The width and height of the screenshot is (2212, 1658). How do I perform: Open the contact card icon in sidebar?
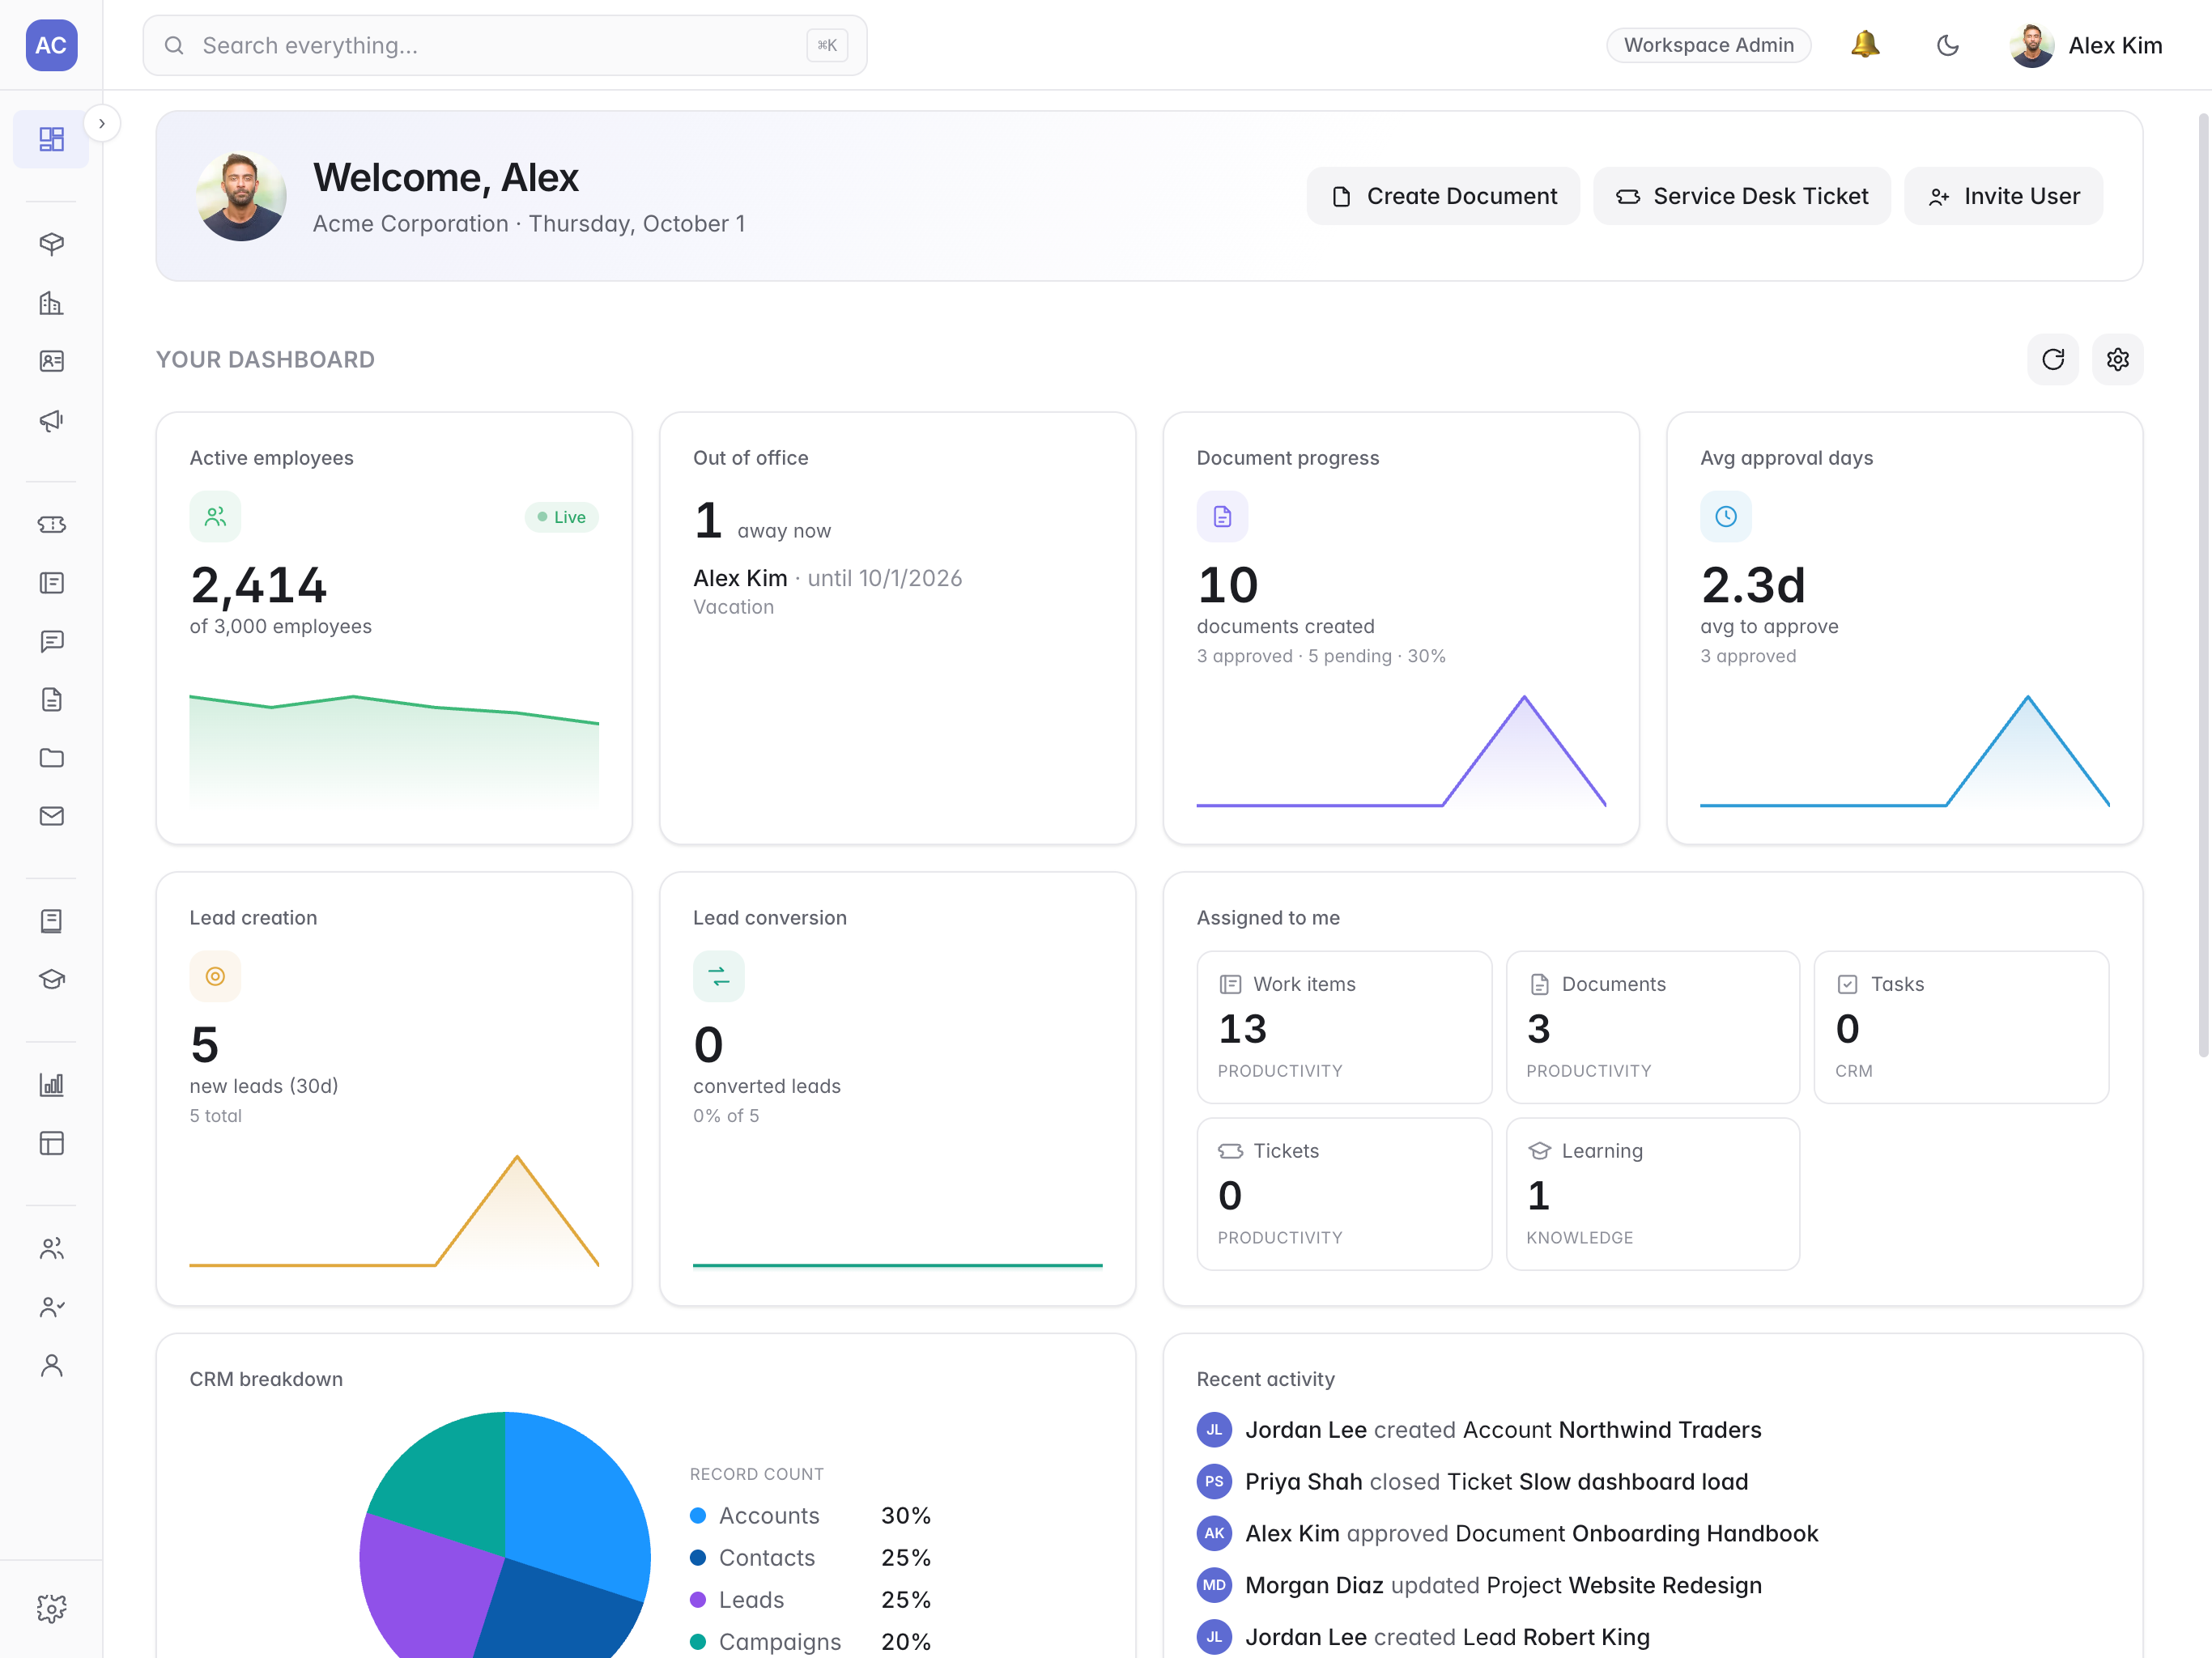pyautogui.click(x=51, y=361)
